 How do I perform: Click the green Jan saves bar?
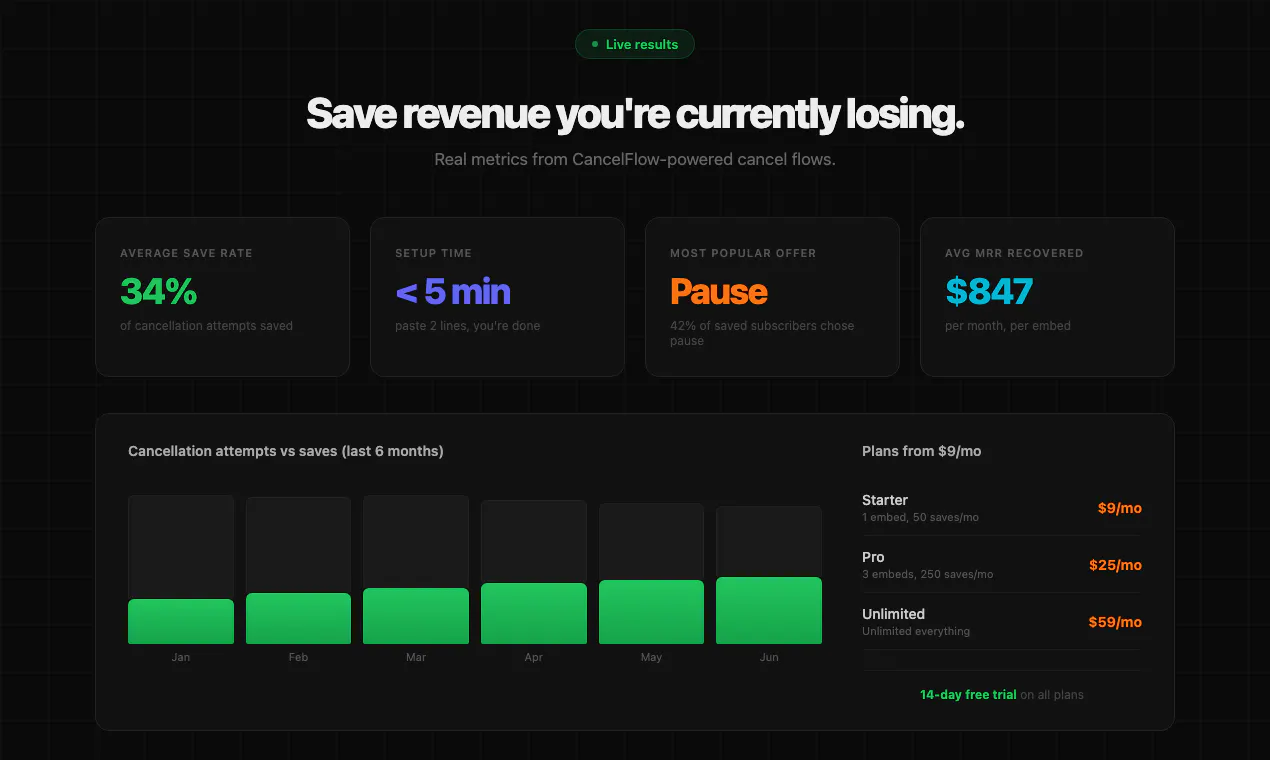(x=181, y=621)
